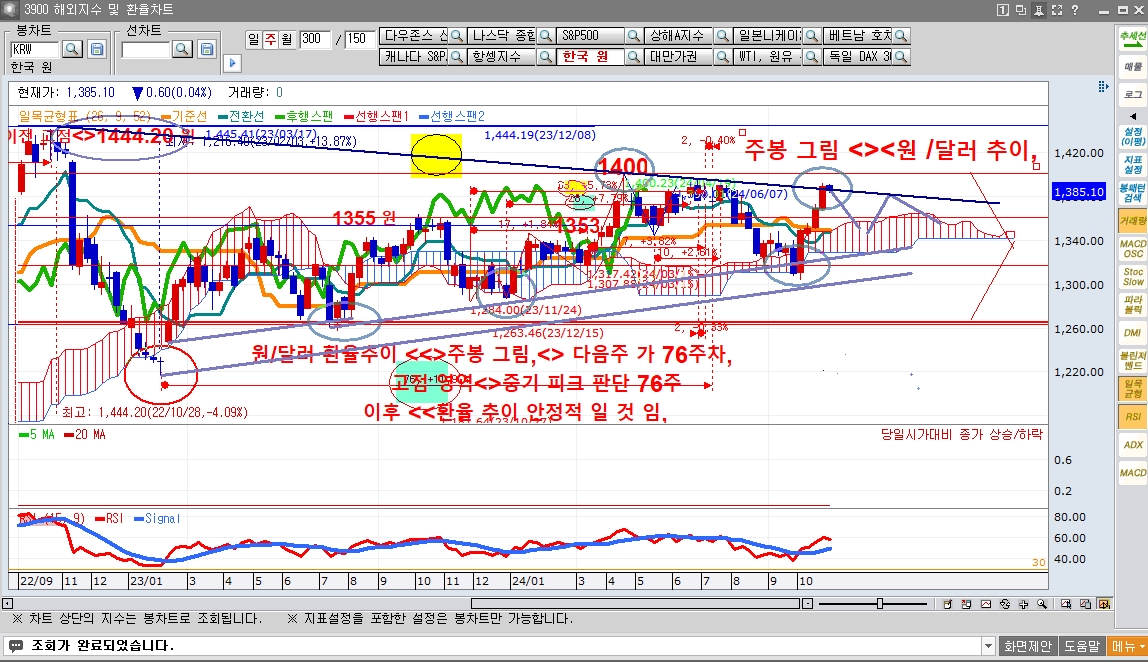Screen dimensions: 1148x662
Task: Click the 화면제안 button
Action: 1029,645
